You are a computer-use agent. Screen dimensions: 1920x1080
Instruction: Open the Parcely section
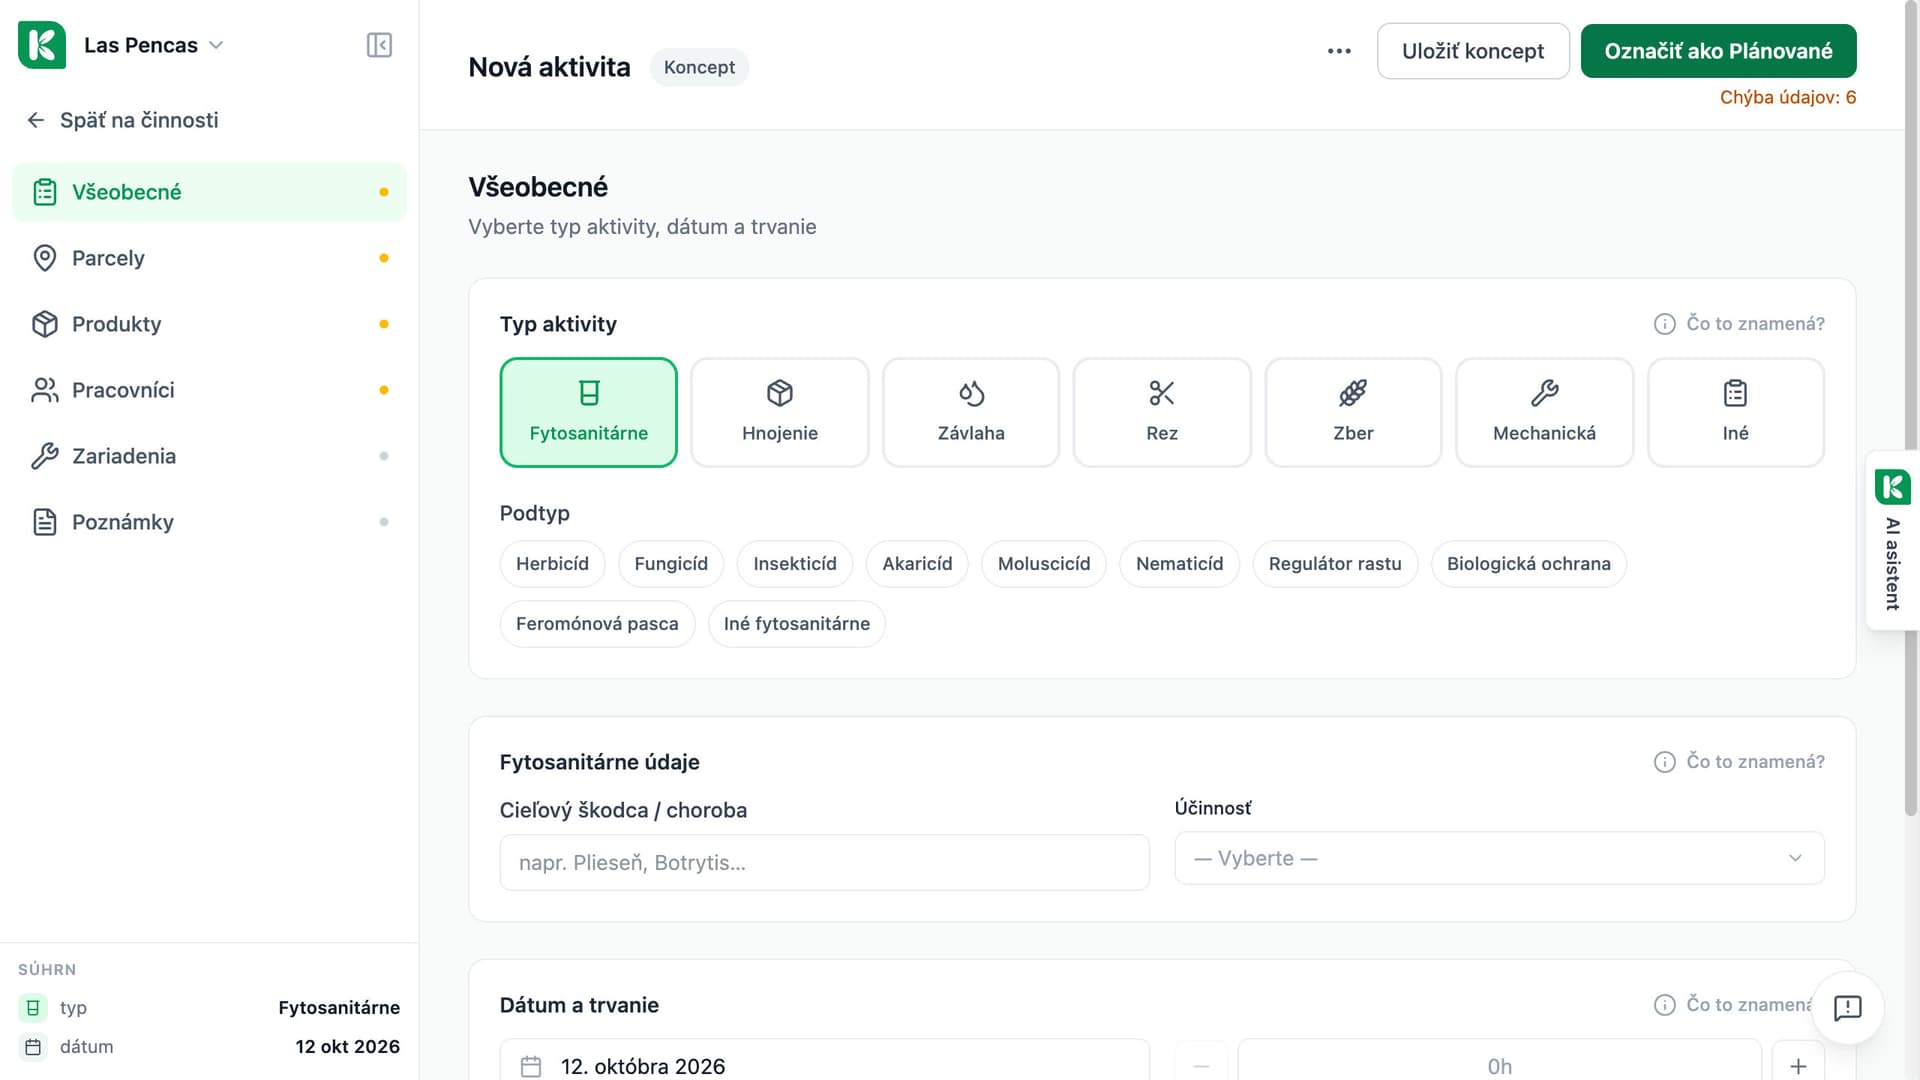(209, 258)
